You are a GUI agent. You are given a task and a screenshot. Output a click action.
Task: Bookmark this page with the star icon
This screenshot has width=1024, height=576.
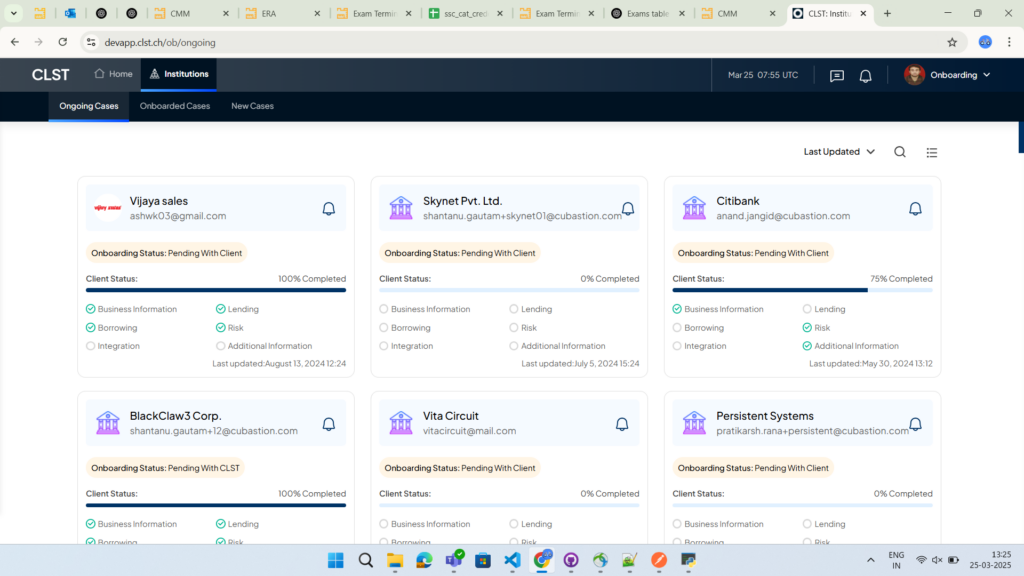(x=952, y=42)
